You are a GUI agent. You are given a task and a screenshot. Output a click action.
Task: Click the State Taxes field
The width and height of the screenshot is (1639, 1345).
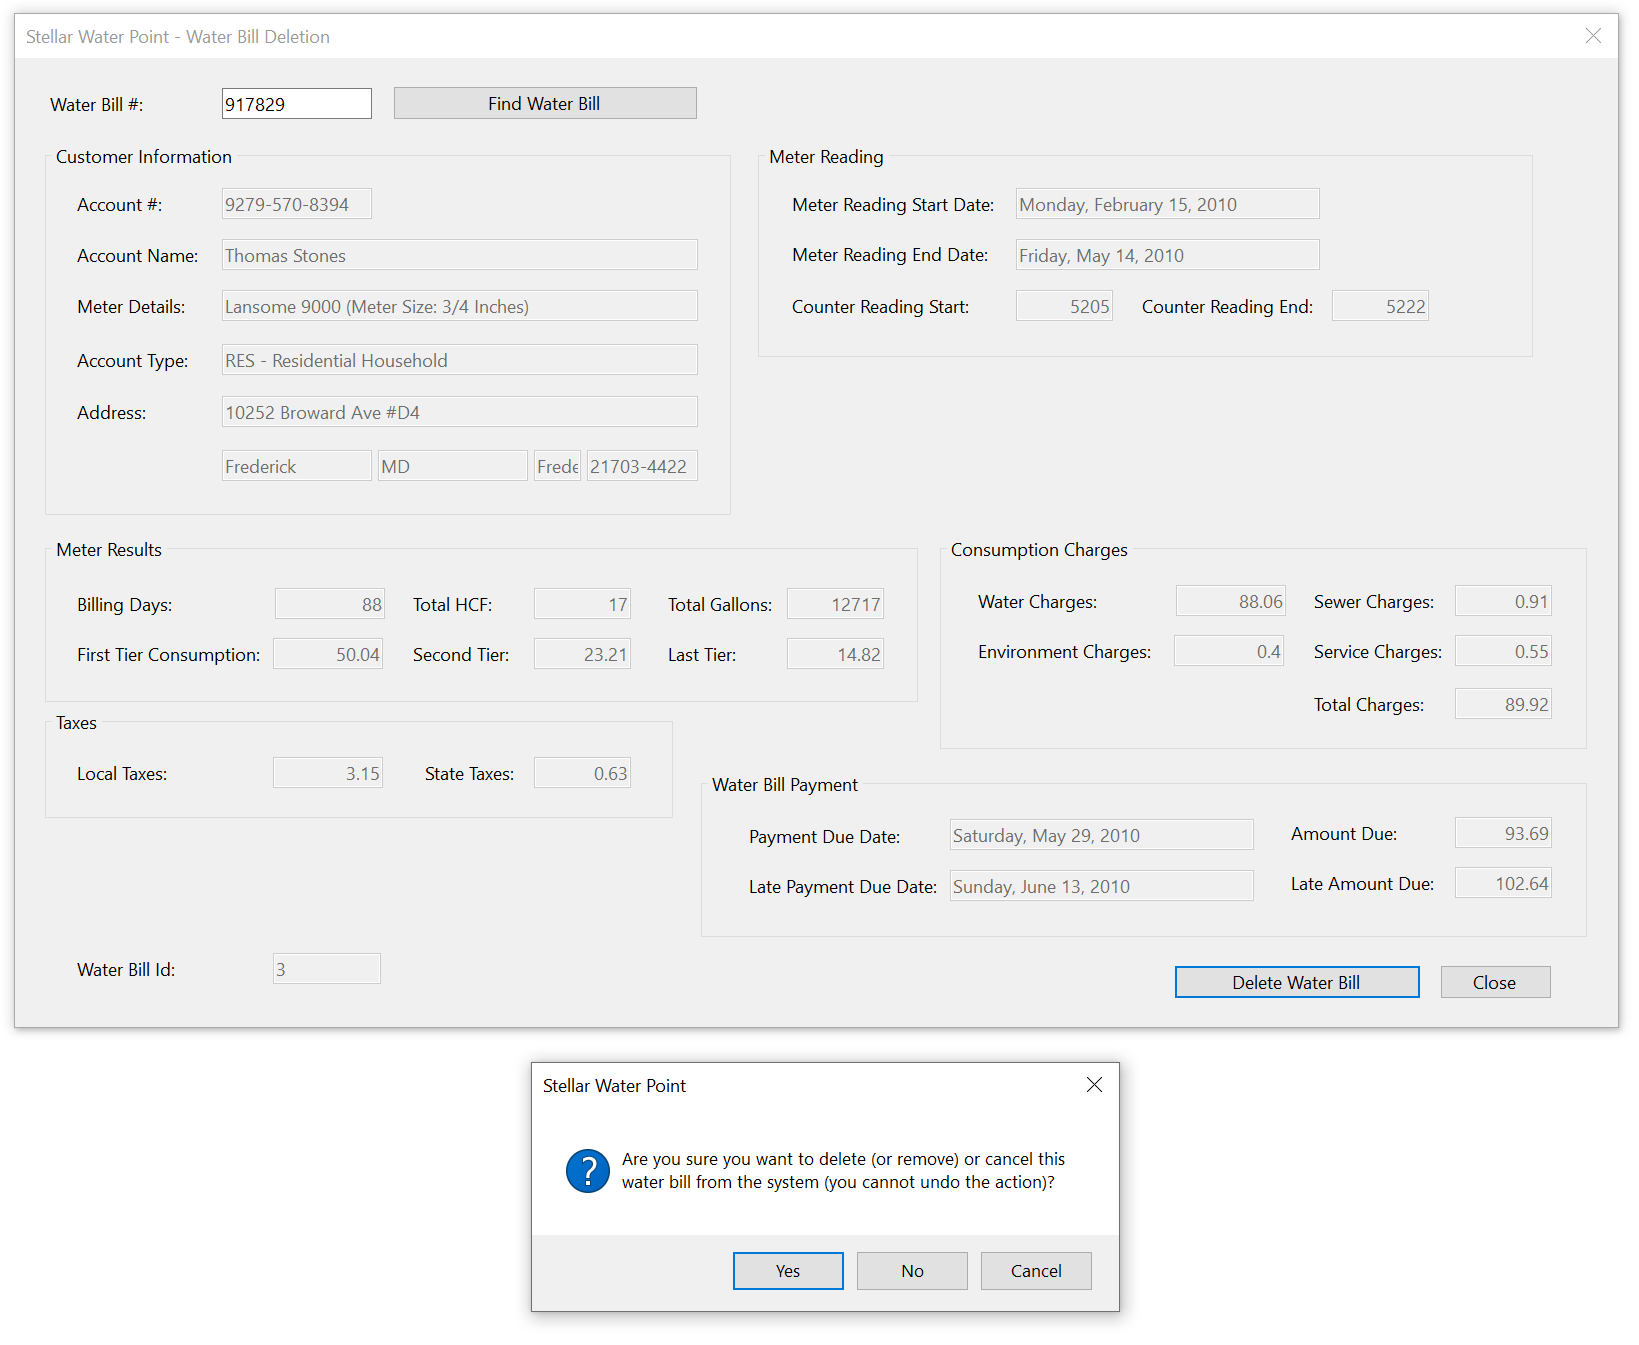(582, 773)
